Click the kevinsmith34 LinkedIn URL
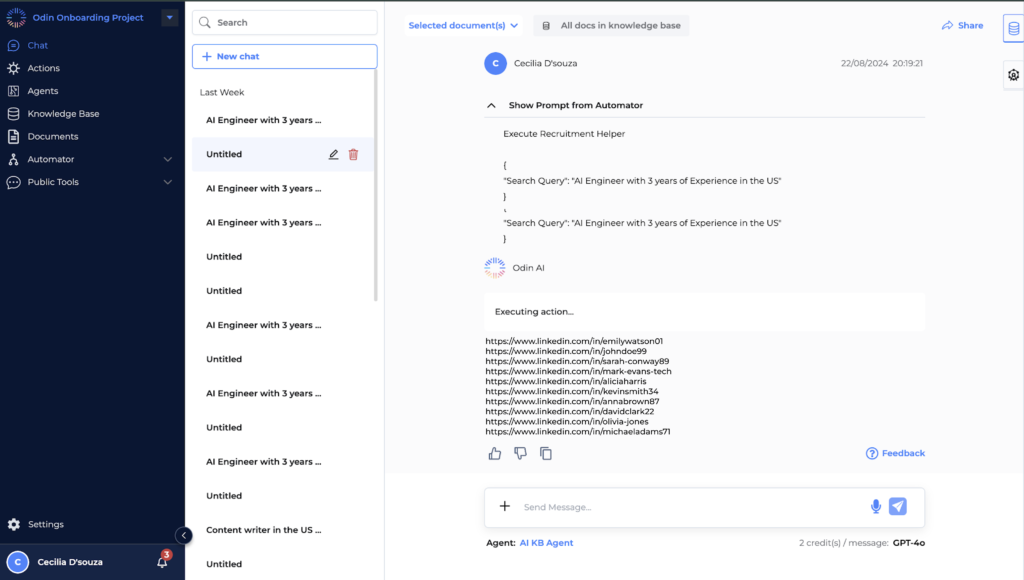Screen dimensions: 1024x580 pos(572,391)
